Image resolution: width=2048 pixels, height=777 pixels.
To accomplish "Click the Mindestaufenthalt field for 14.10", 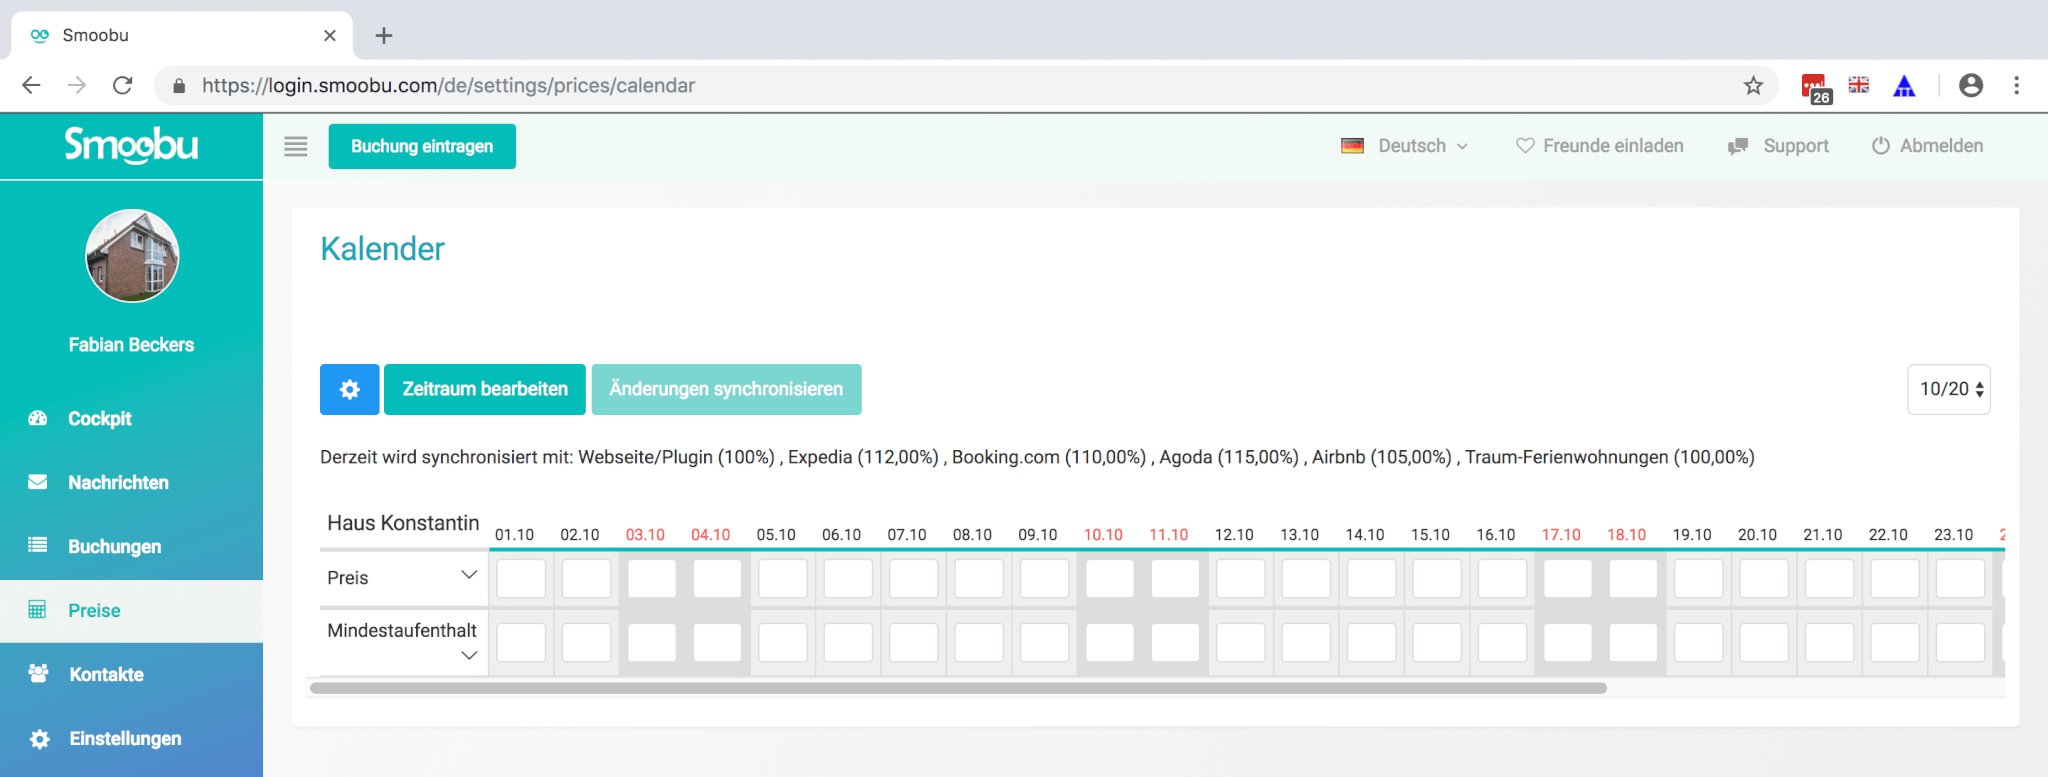I will click(1372, 642).
